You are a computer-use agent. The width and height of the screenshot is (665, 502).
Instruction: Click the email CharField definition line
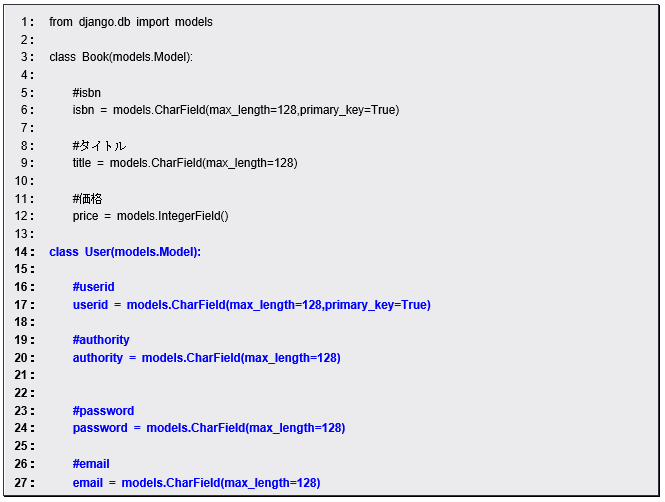point(196,483)
